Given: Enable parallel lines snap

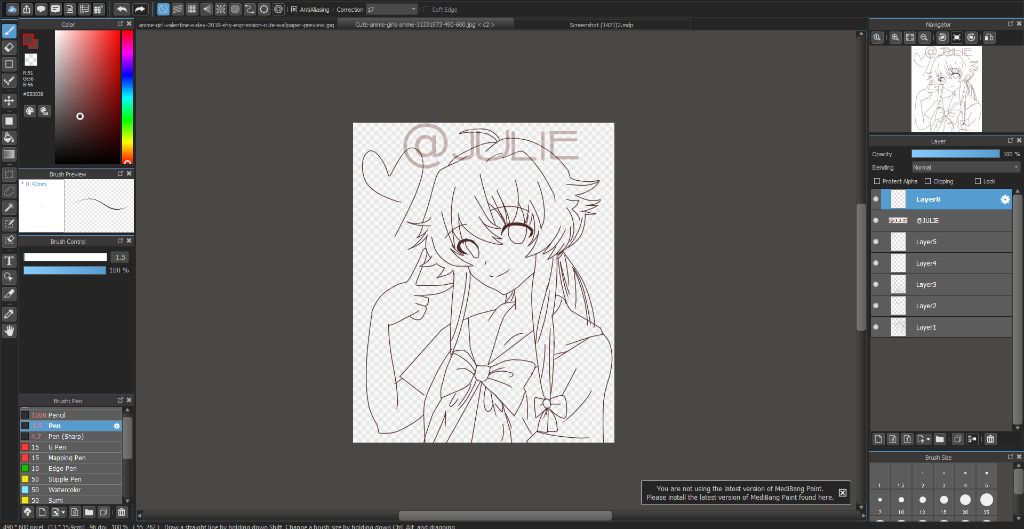Looking at the screenshot, I should [178, 9].
